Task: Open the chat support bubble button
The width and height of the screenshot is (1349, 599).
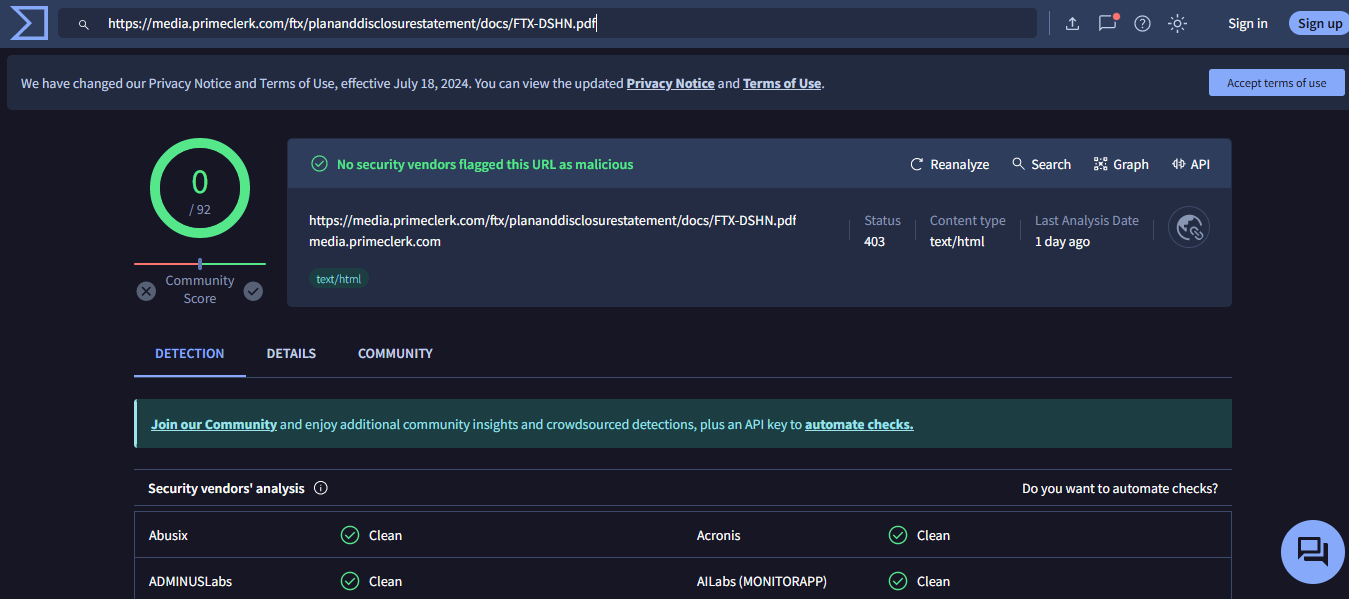Action: coord(1313,552)
